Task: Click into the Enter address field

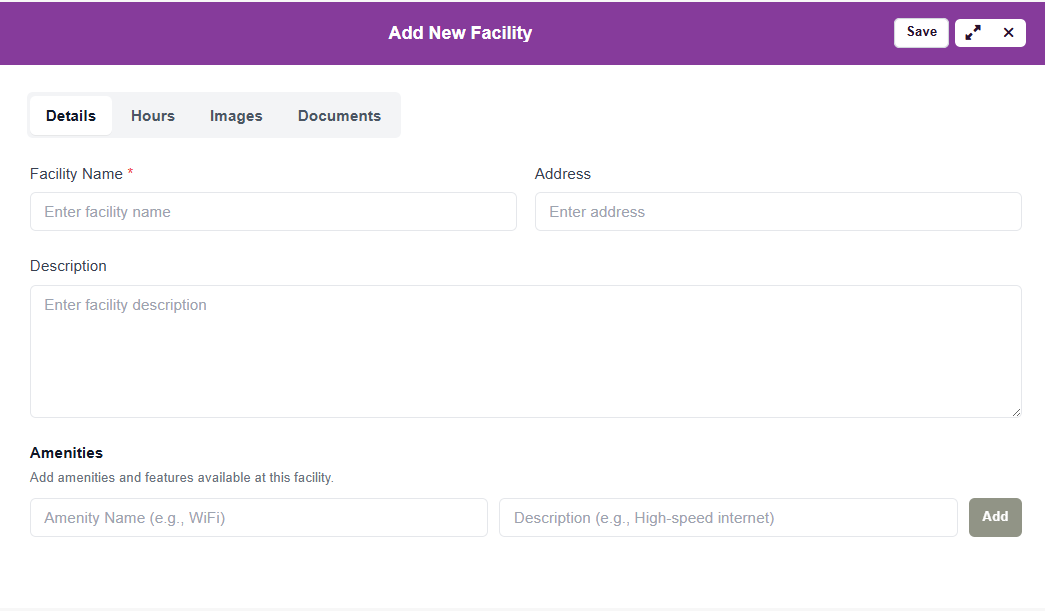Action: pos(778,212)
